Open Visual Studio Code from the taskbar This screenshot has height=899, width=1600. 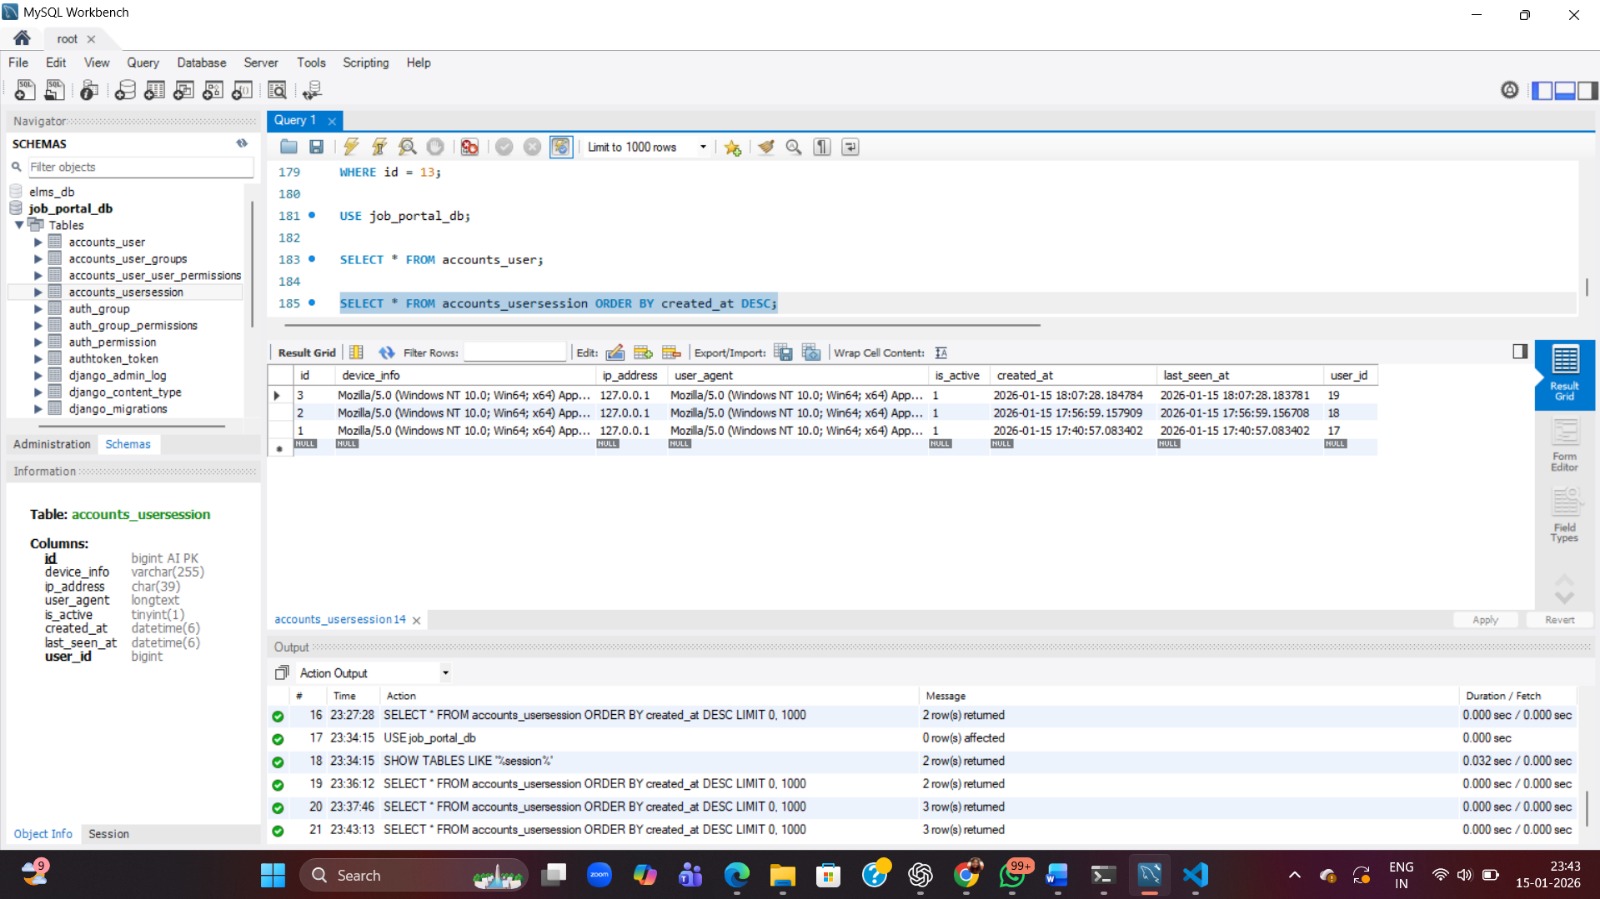(x=1195, y=875)
